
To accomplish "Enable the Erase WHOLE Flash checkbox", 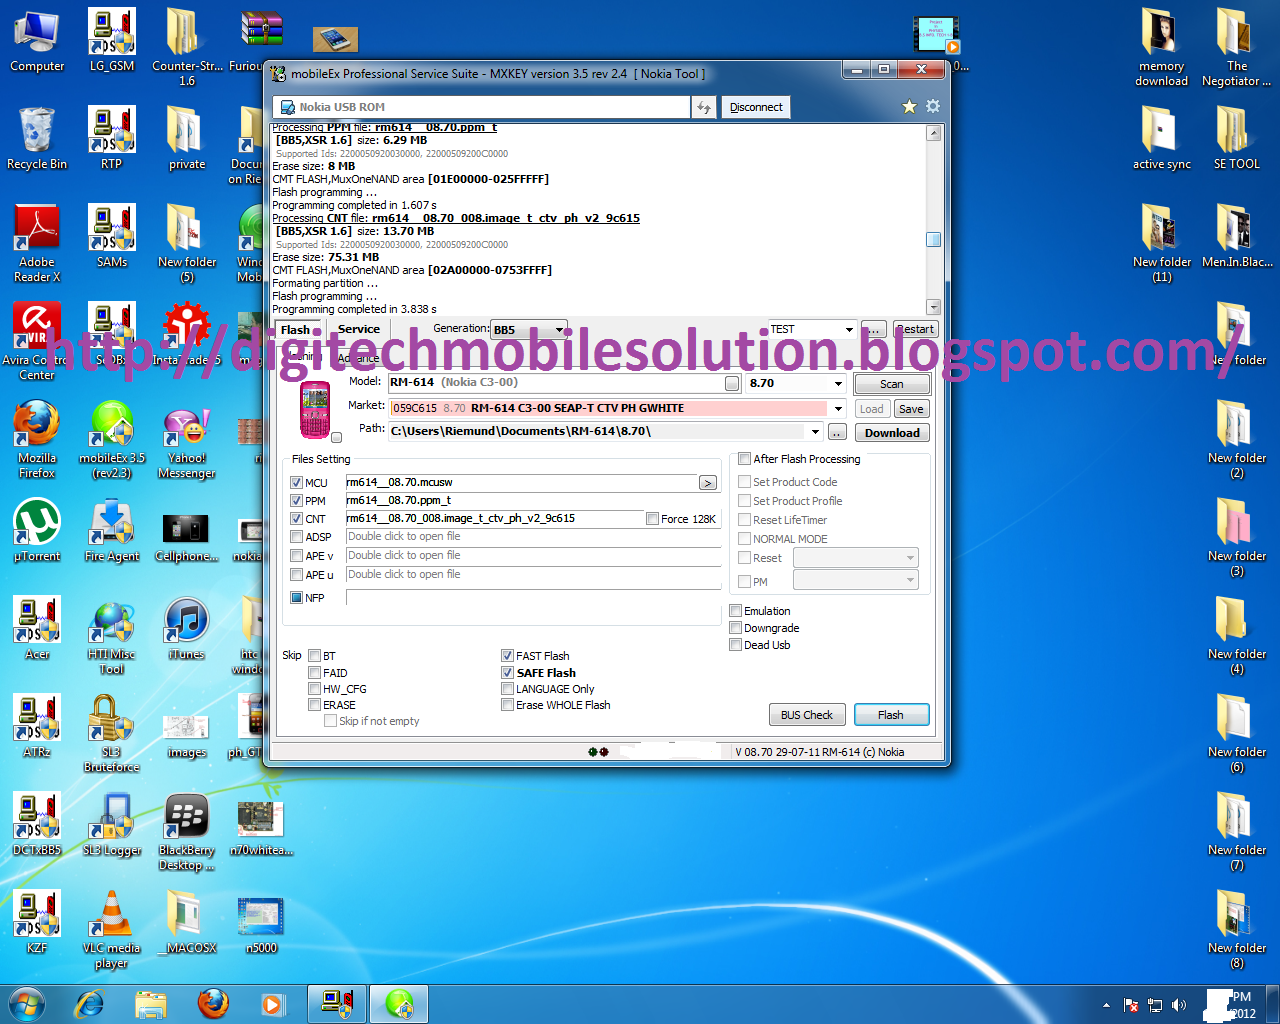I will click(x=507, y=705).
